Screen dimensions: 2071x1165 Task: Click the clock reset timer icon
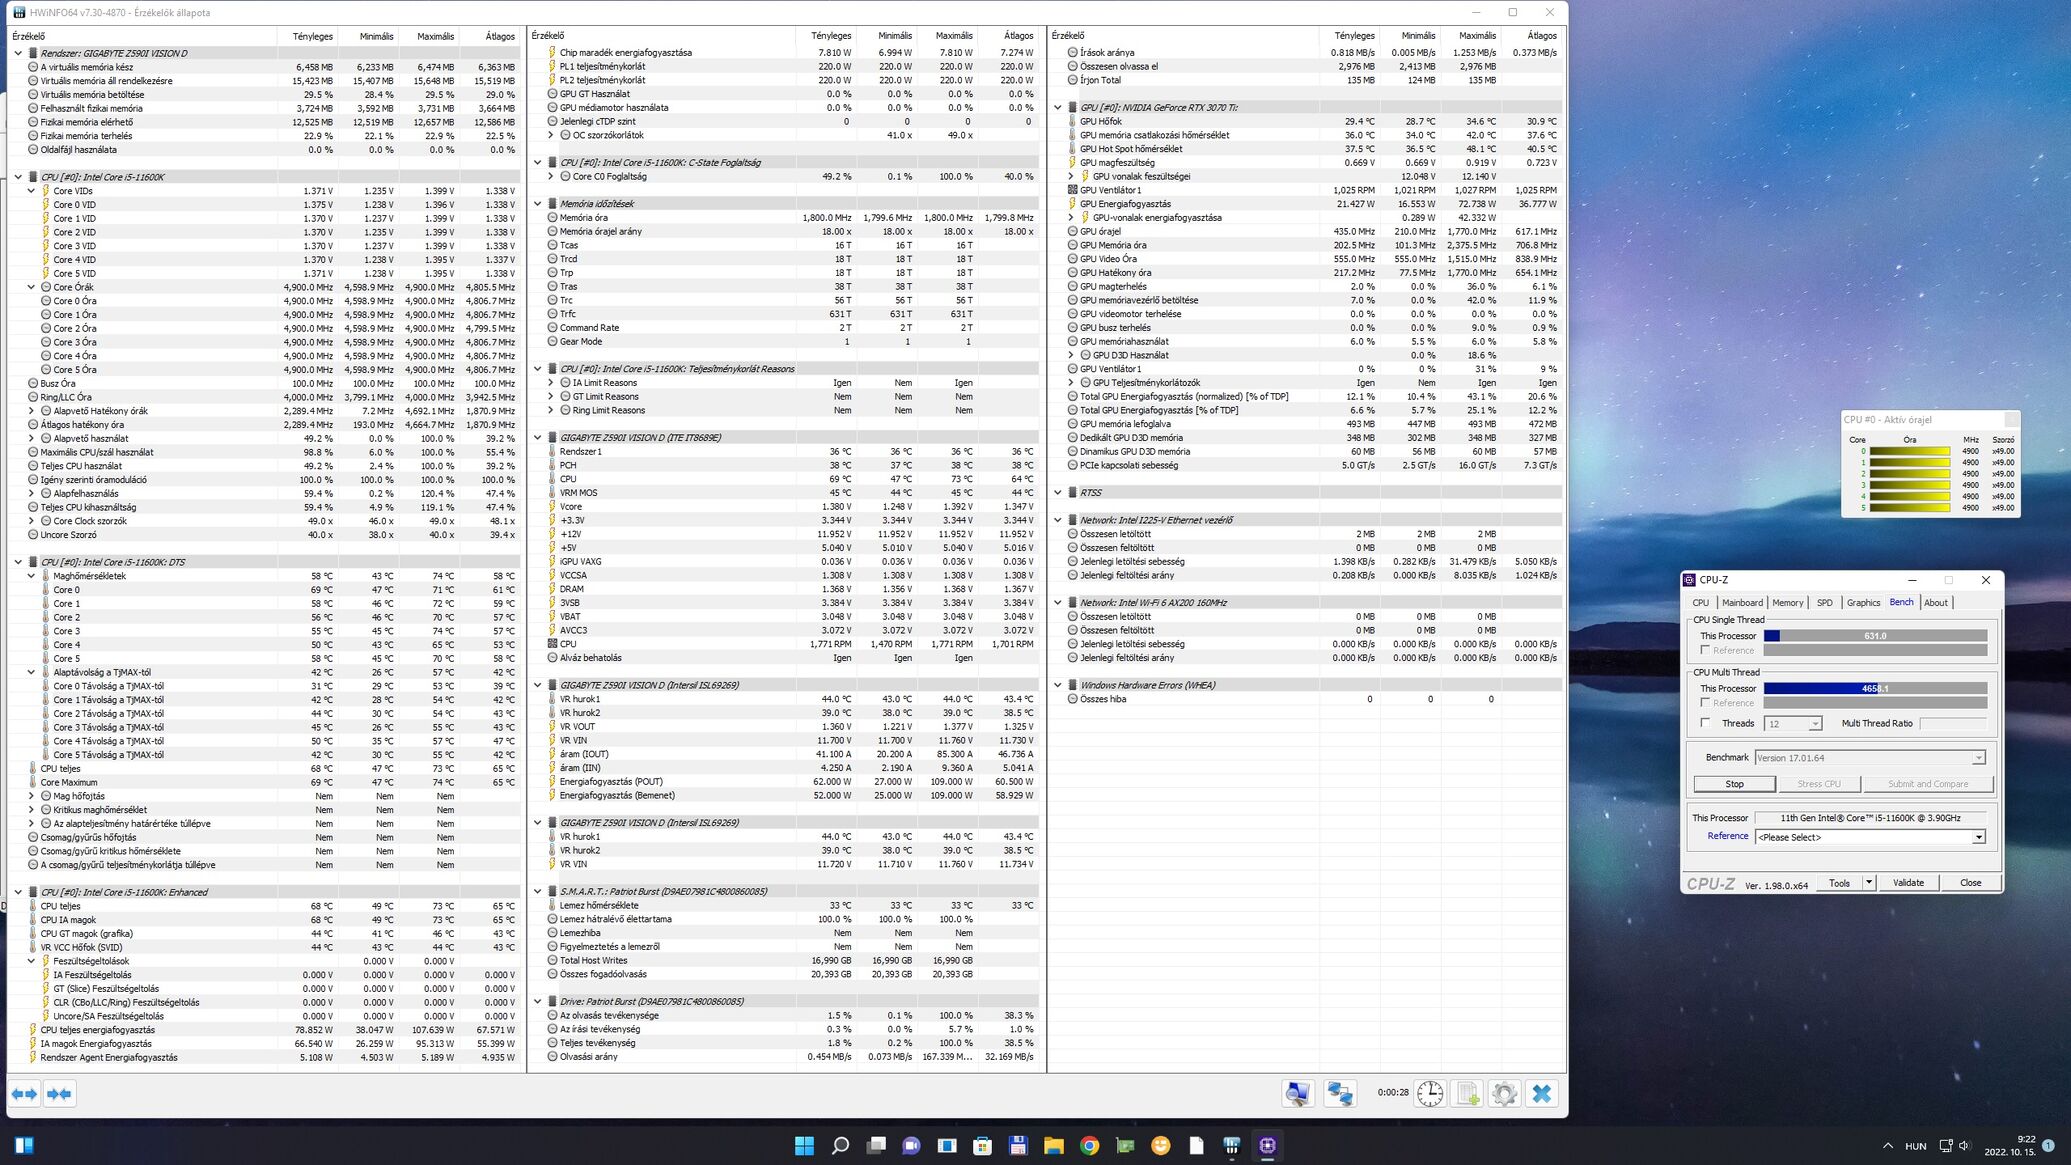(x=1430, y=1094)
